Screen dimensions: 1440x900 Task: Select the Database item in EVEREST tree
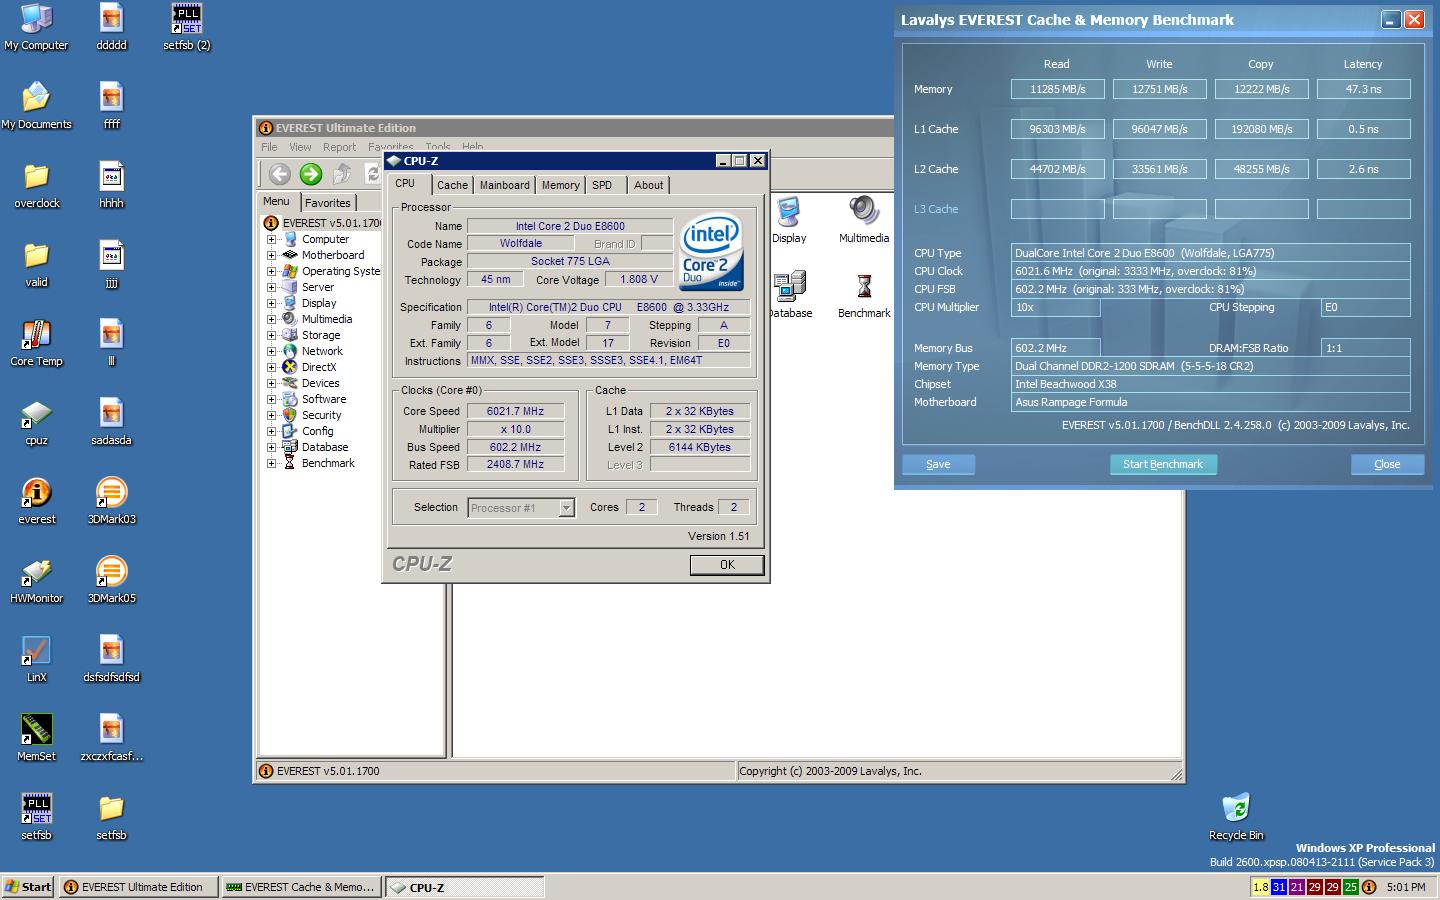coord(325,447)
